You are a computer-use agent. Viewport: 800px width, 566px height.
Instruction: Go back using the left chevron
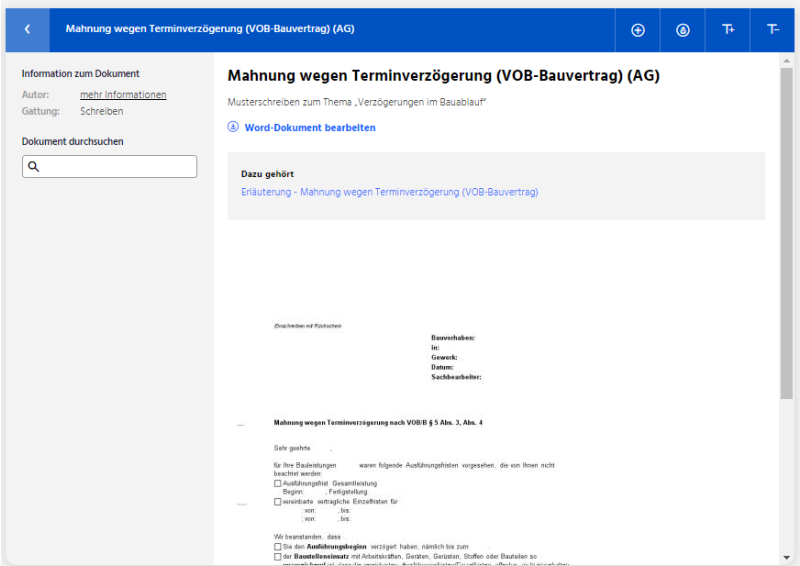(27, 30)
